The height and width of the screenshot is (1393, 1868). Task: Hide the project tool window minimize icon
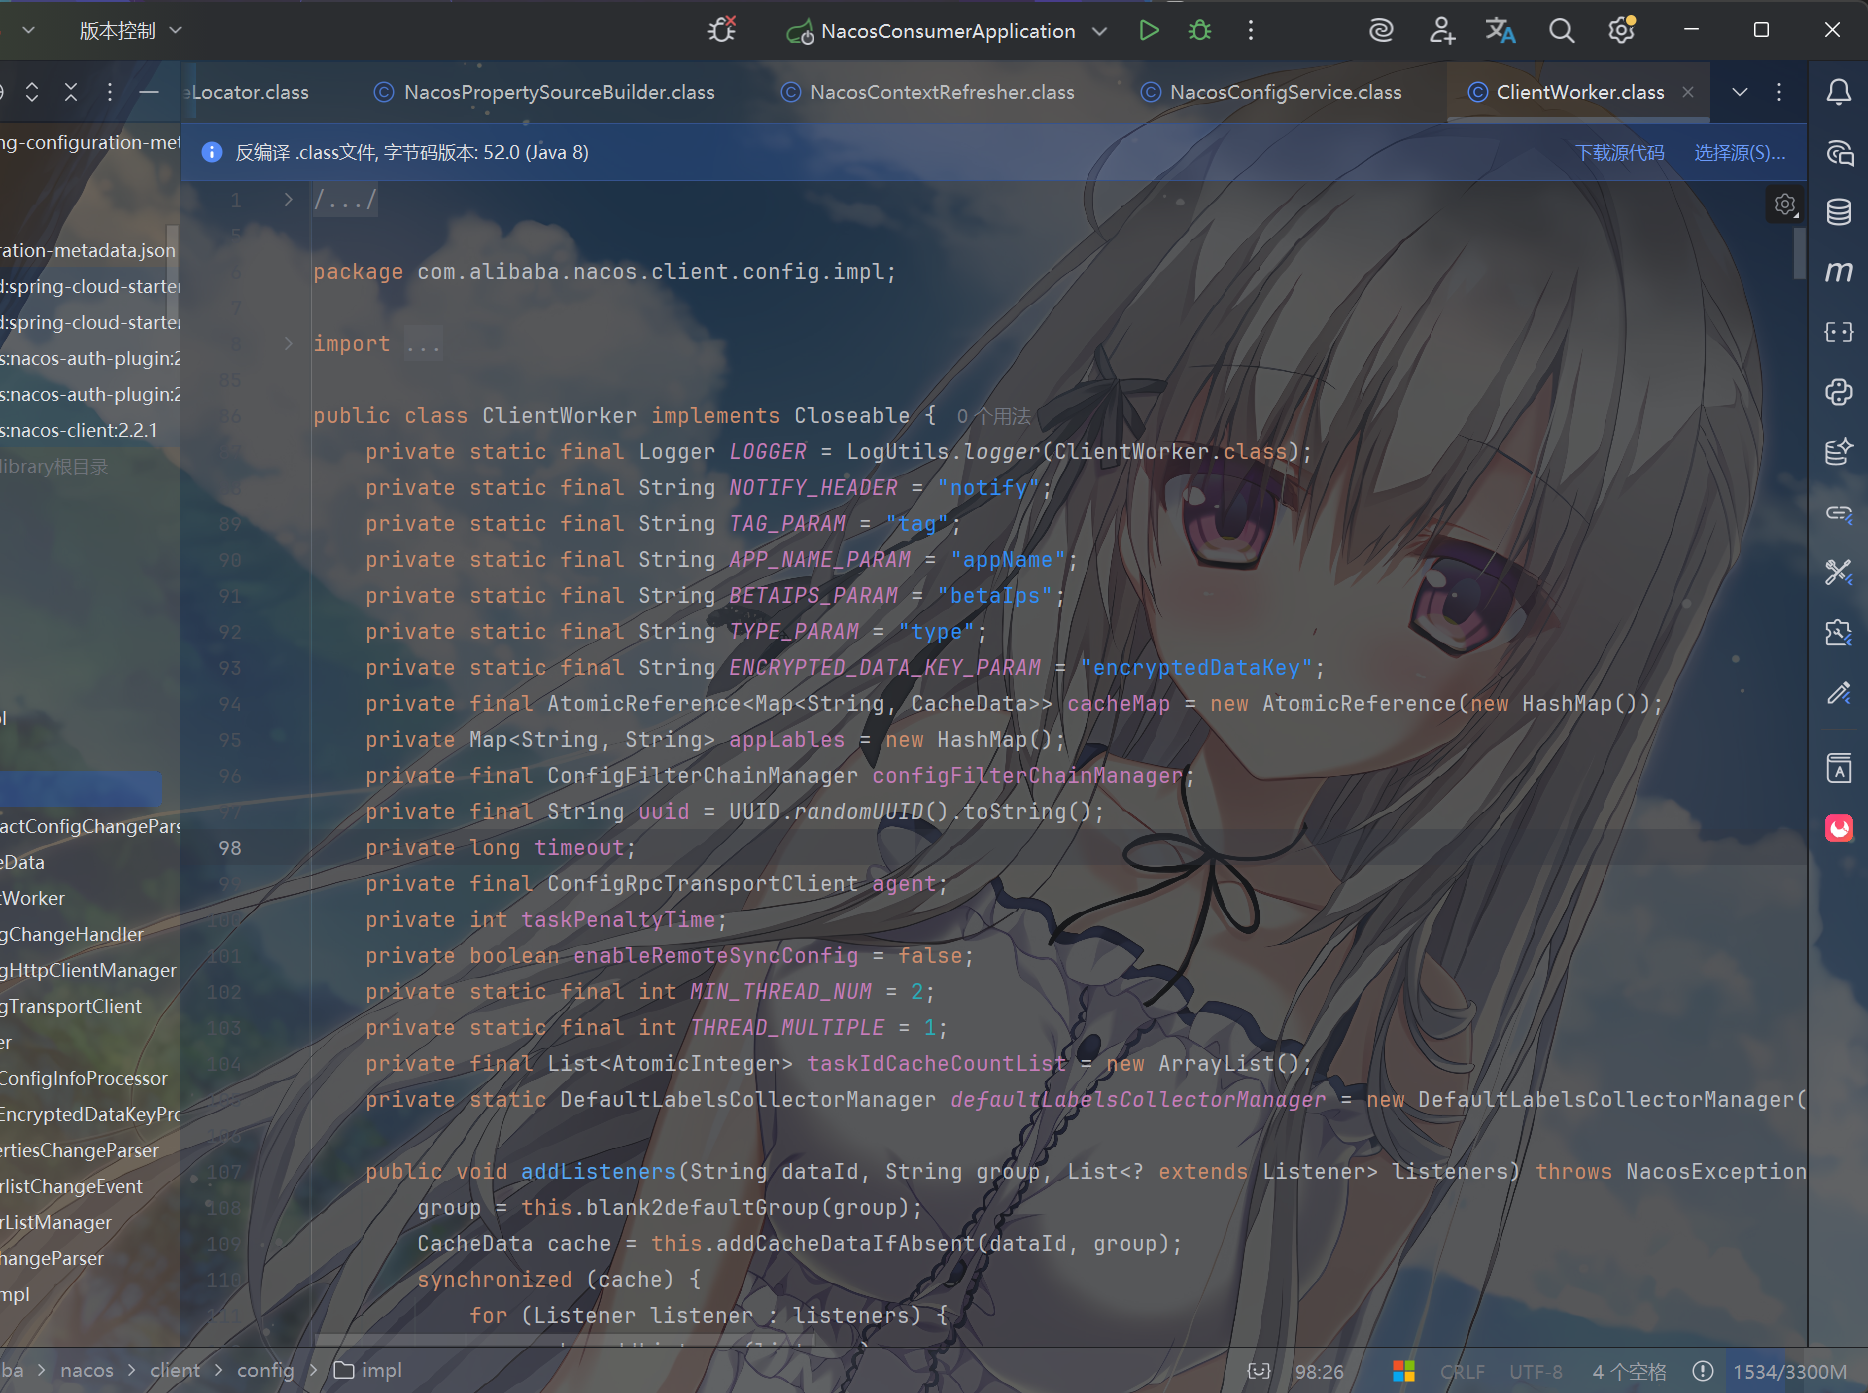149,92
